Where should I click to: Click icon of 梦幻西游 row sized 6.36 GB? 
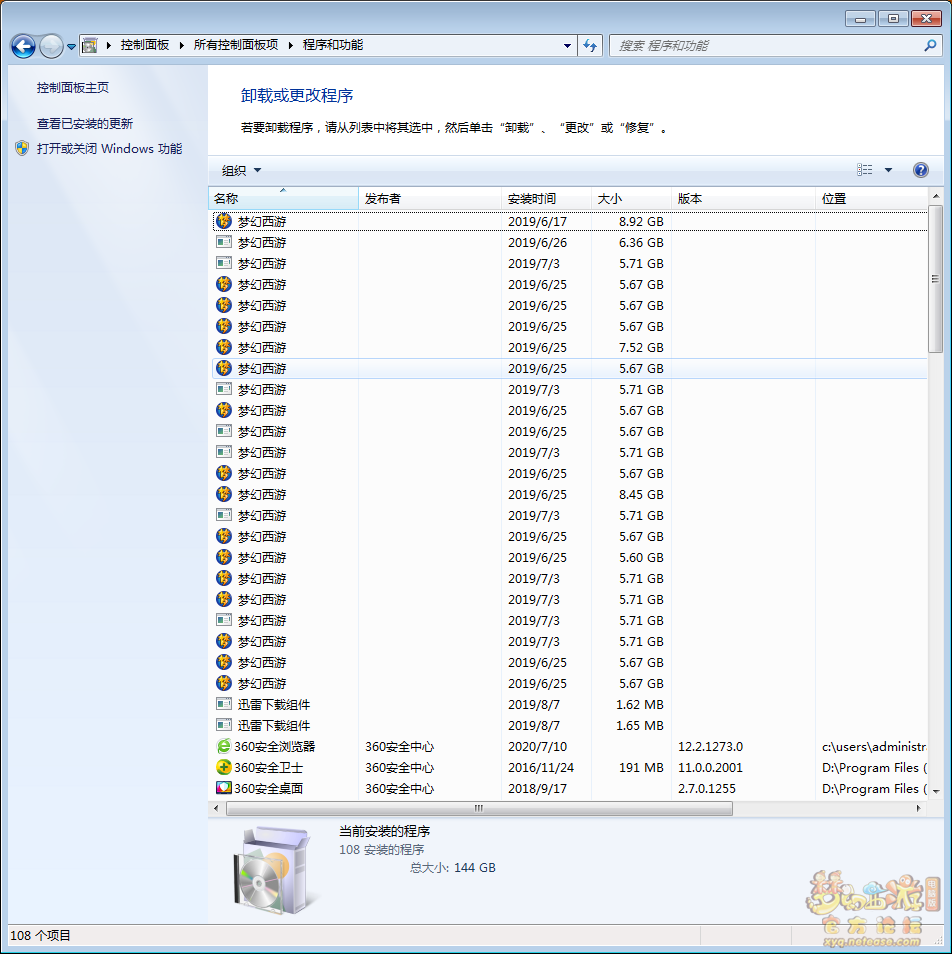click(x=224, y=242)
